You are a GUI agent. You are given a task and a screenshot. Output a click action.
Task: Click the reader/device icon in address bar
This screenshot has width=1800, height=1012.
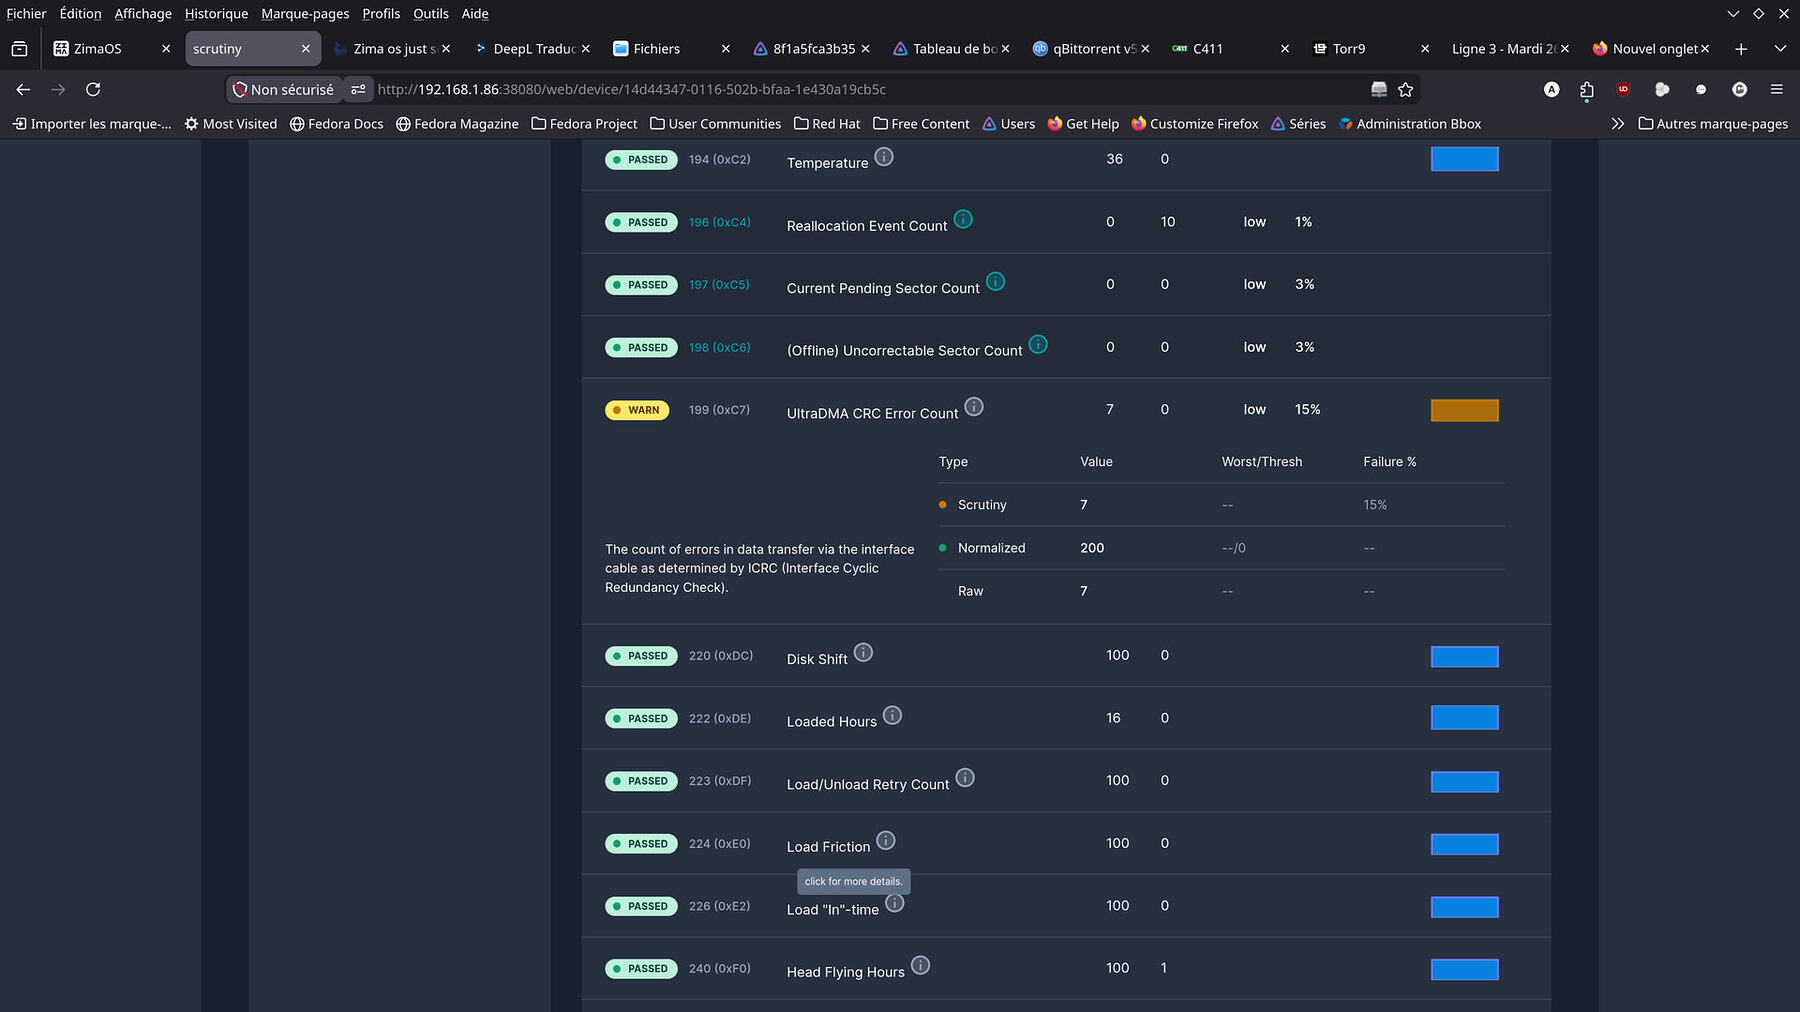click(1379, 89)
